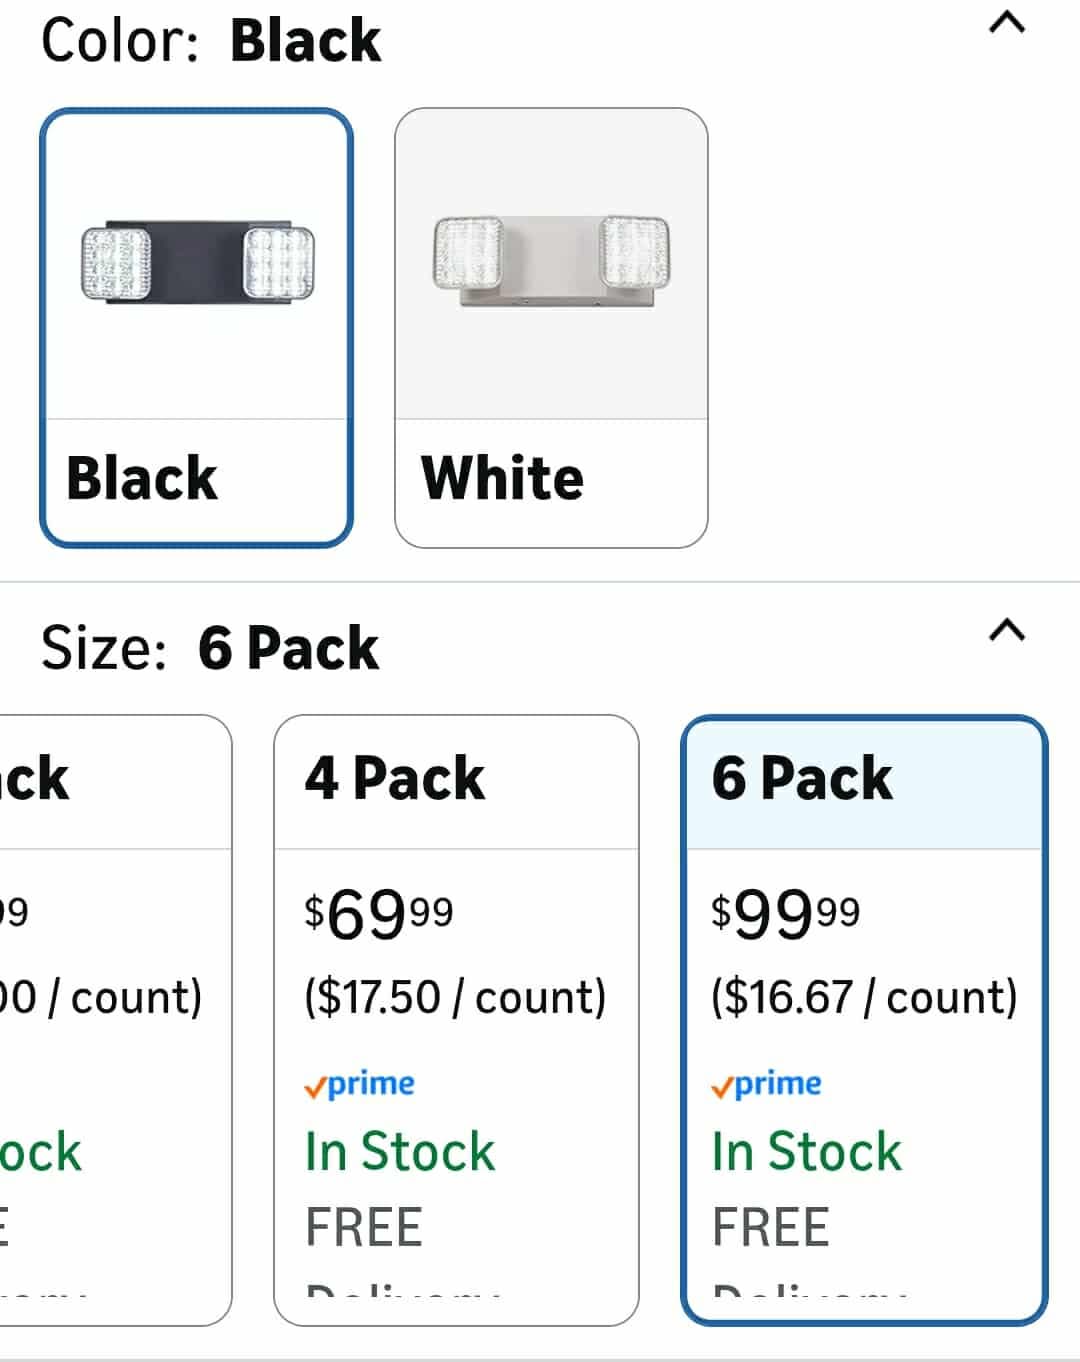Click the Size: 6 Pack heading
Viewport: 1080px width, 1362px height.
pos(210,648)
